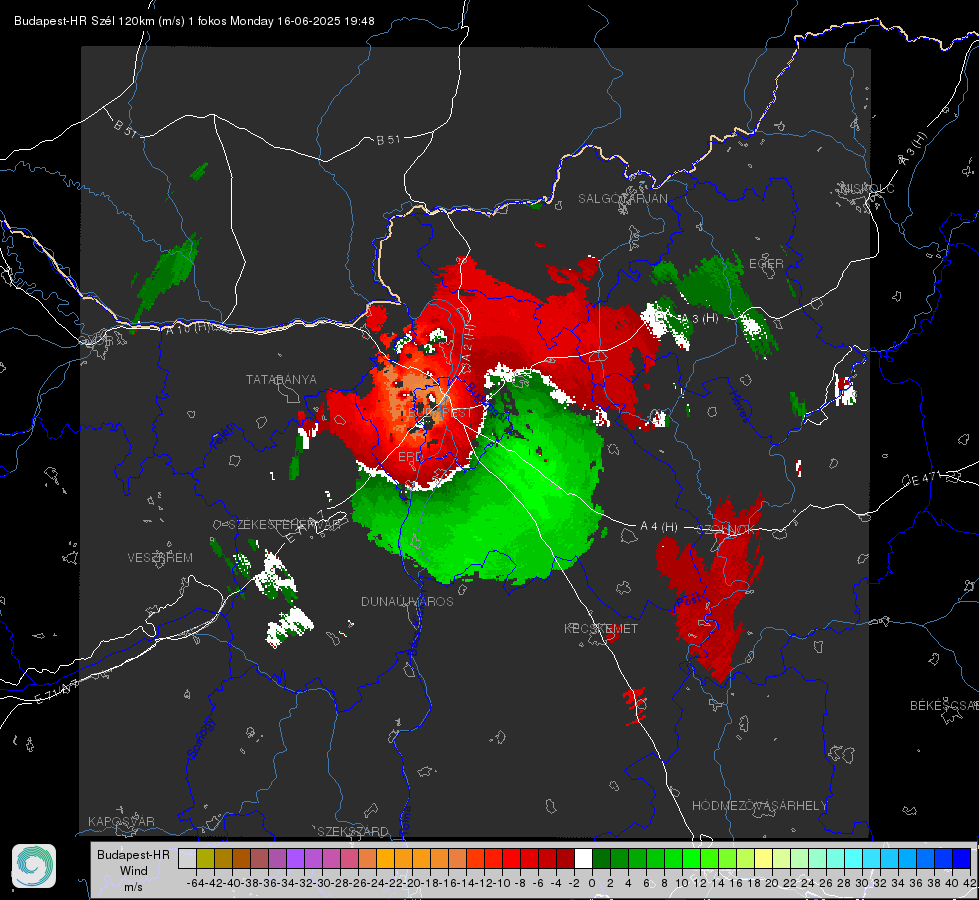The width and height of the screenshot is (979, 900).
Task: Choose the bright green swatch between 10 and 12
Action: [691, 858]
